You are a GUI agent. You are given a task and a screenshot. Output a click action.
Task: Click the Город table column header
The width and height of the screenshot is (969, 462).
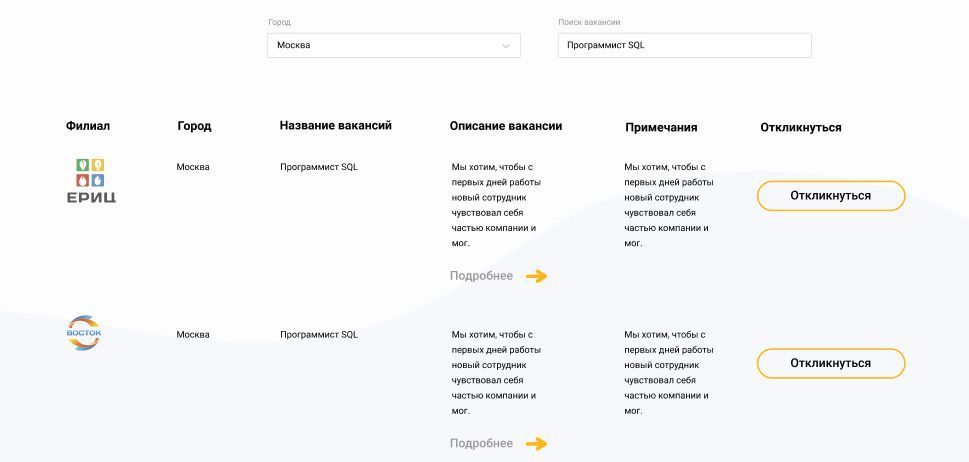194,127
